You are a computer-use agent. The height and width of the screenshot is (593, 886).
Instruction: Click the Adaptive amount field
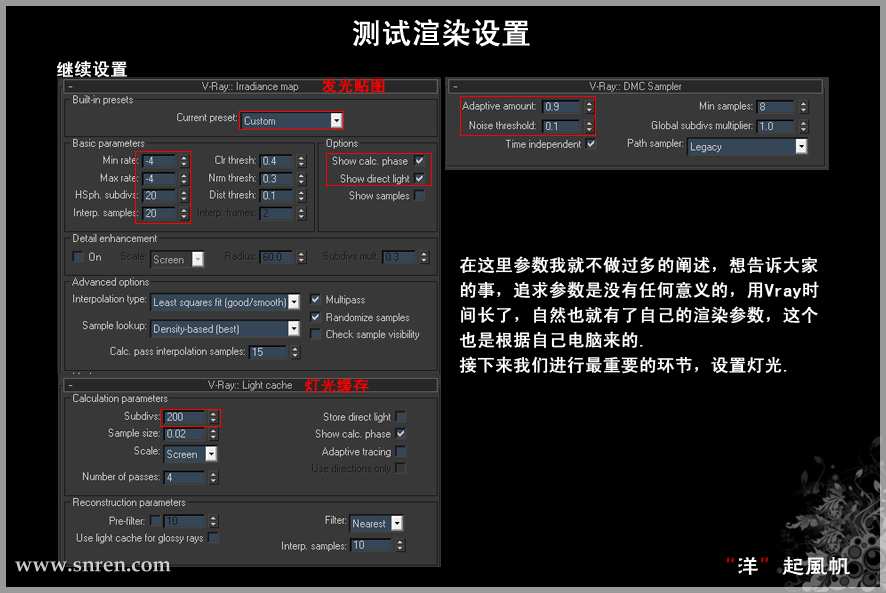coord(562,106)
